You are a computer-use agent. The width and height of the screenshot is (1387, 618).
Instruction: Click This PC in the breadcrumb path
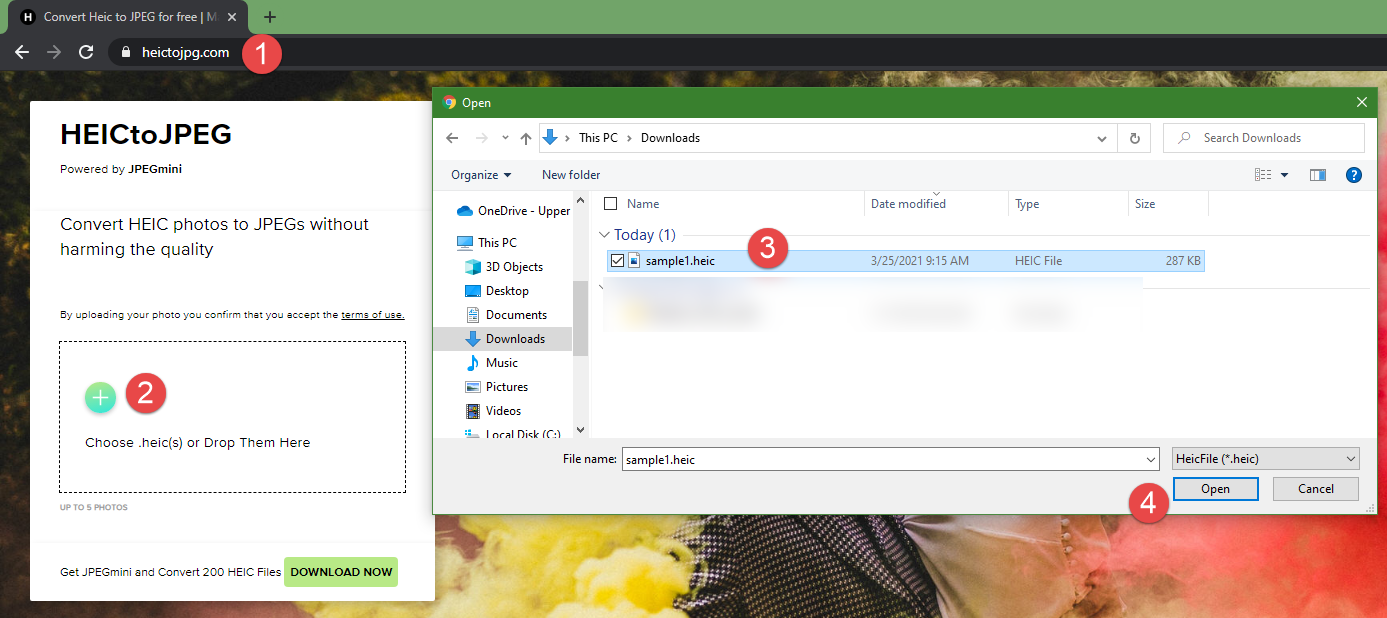click(x=598, y=138)
